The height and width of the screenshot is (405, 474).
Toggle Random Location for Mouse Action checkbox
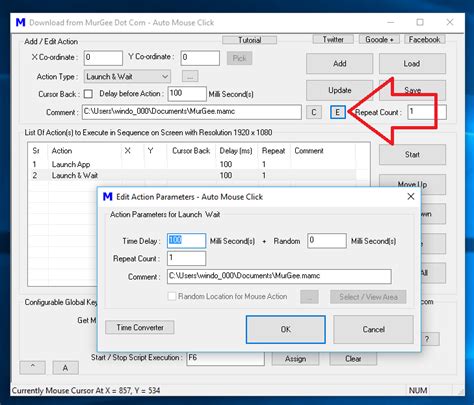(x=172, y=296)
